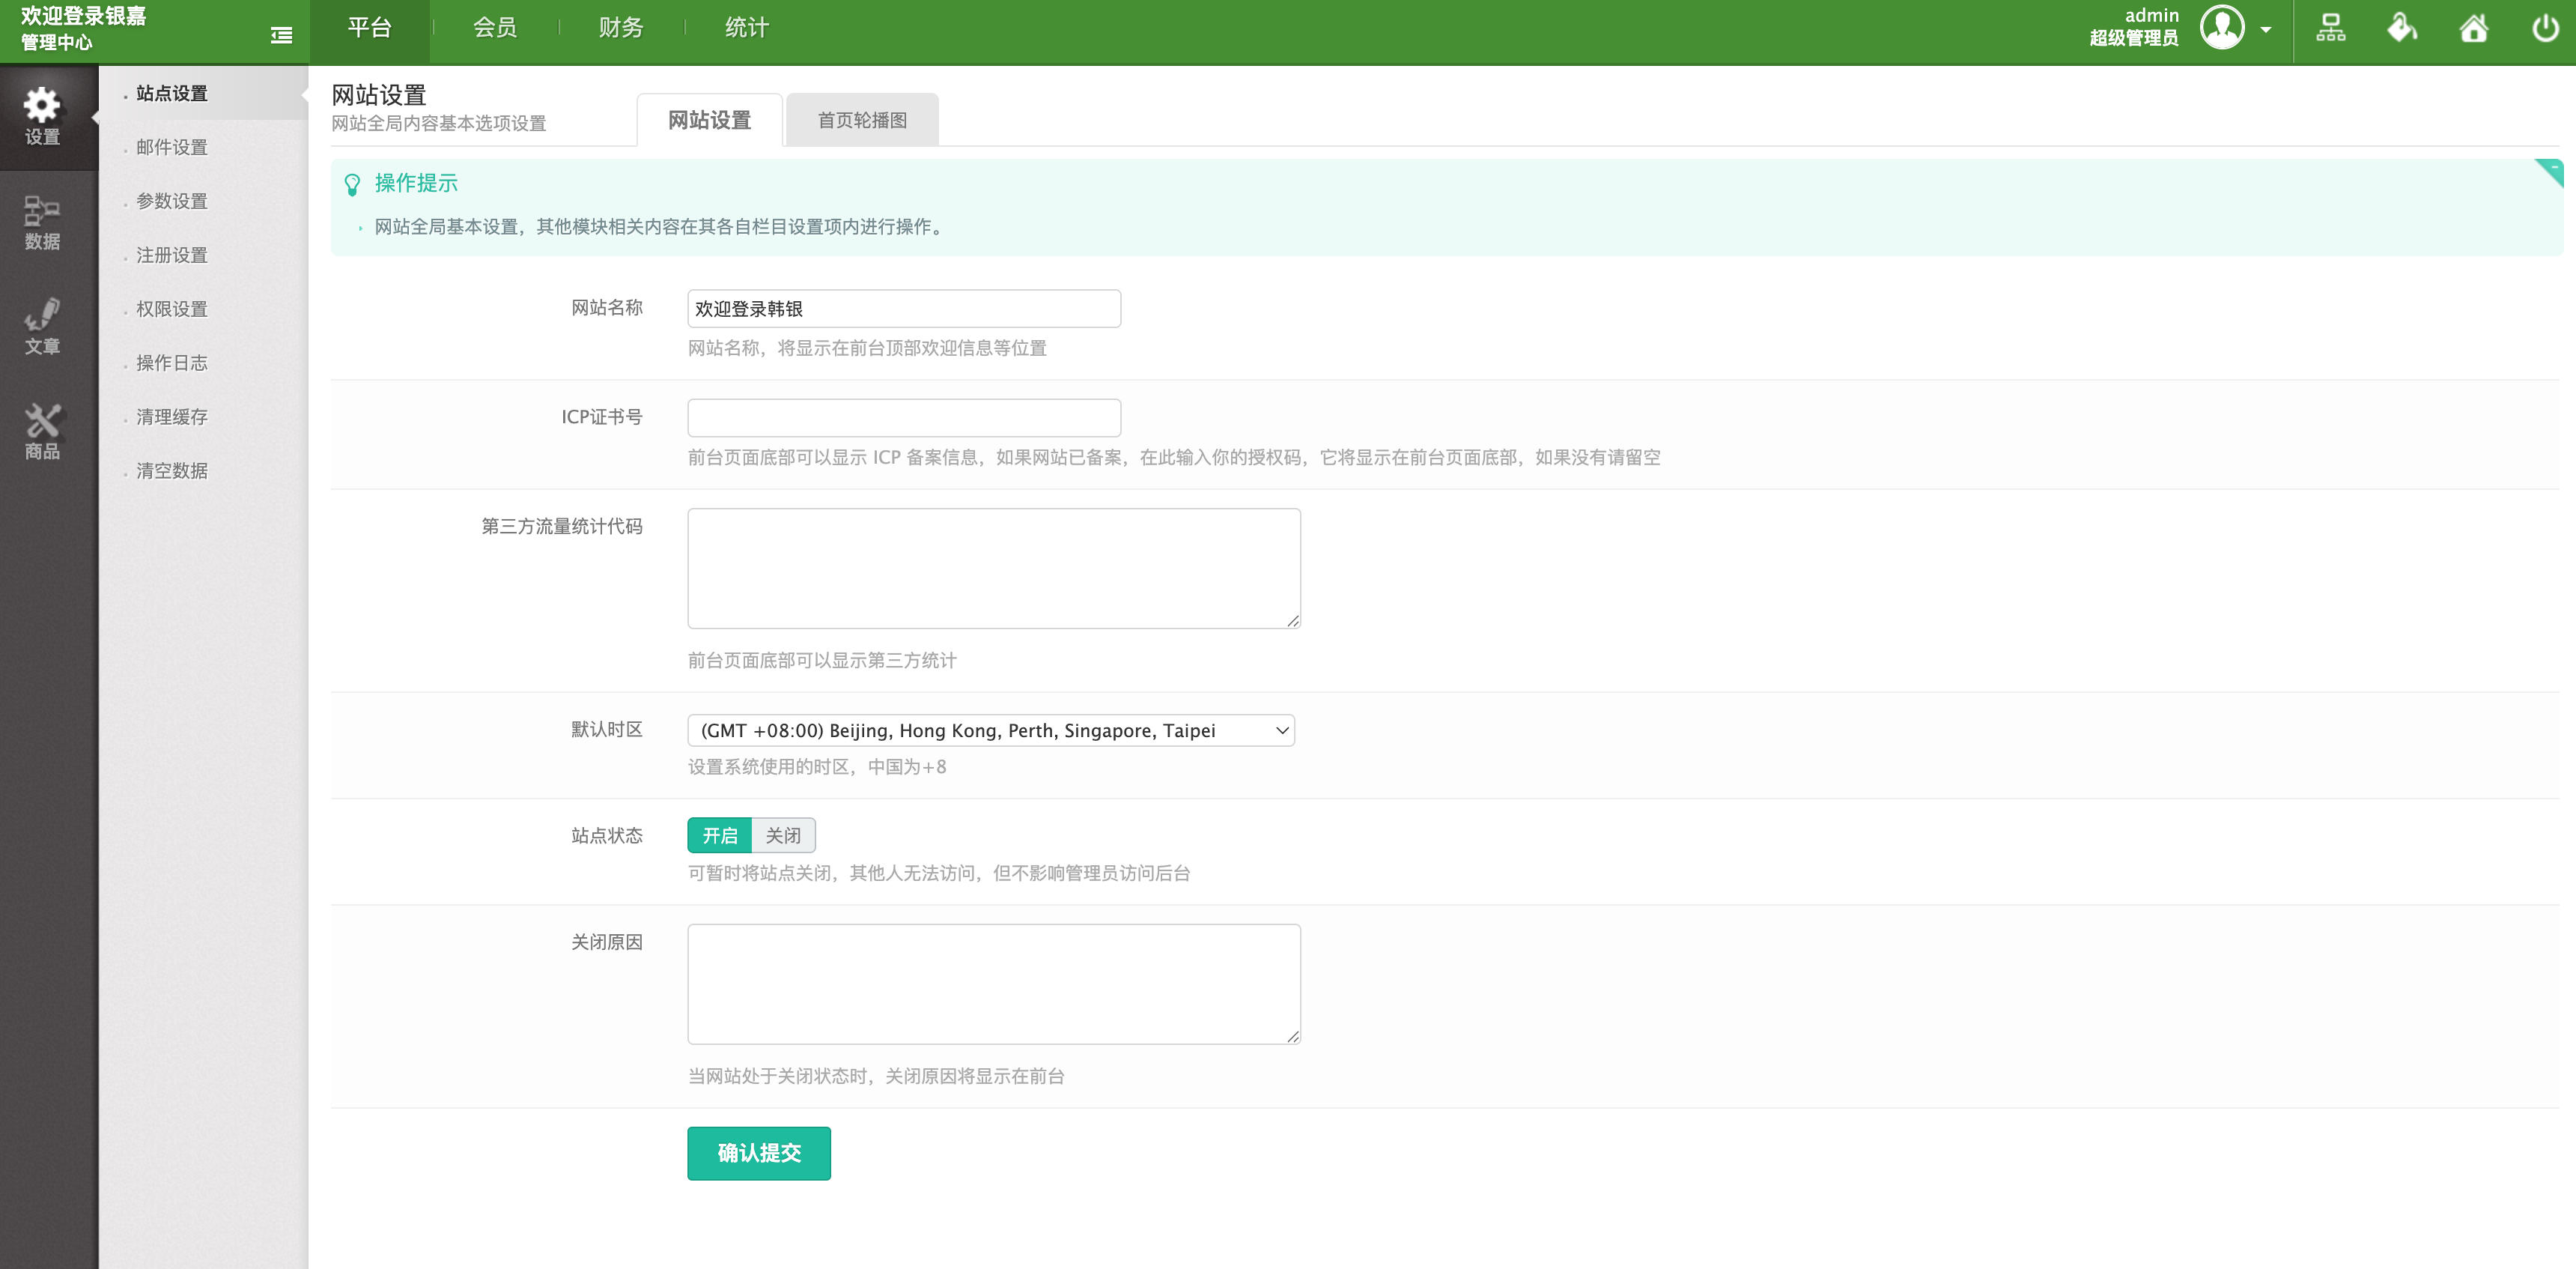Open the 商品 tools section icon
Image resolution: width=2576 pixels, height=1269 pixels.
pyautogui.click(x=42, y=431)
